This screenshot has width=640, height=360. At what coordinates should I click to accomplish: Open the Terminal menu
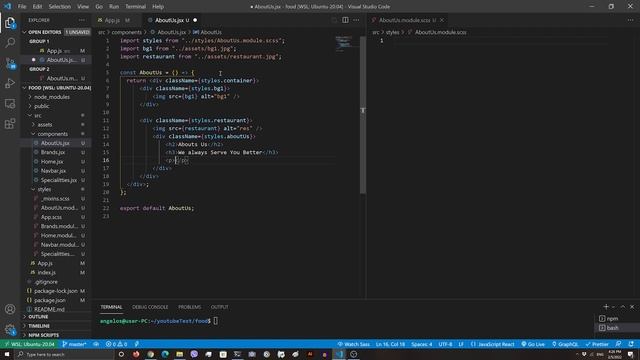(x=136, y=7)
